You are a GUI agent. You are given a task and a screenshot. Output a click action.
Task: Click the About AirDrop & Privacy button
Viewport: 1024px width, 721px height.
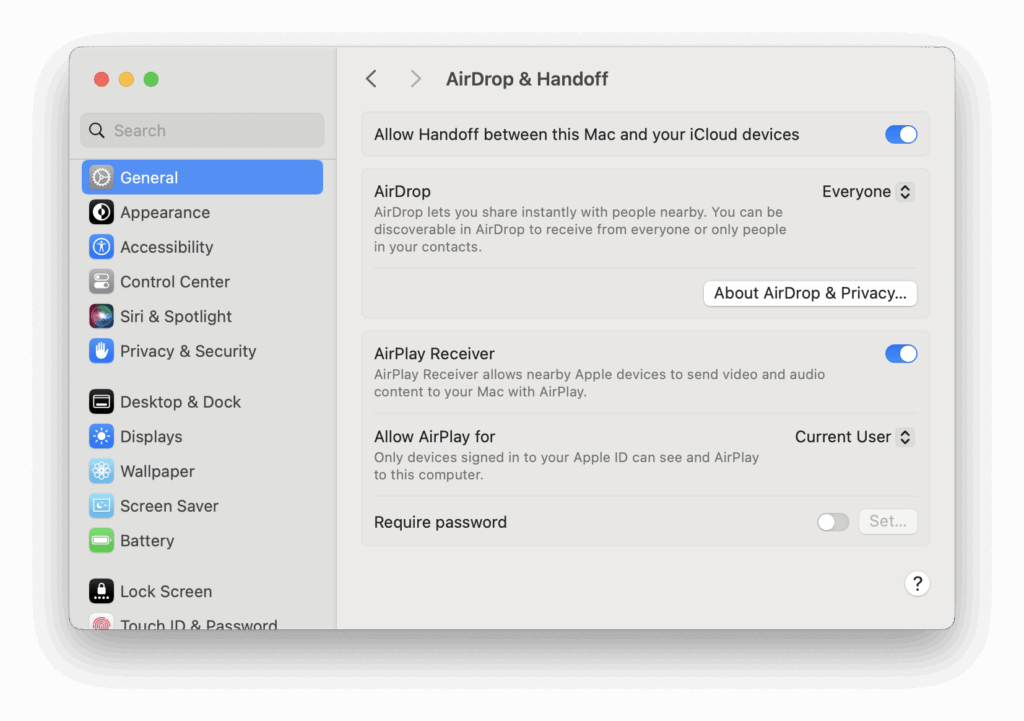[810, 293]
